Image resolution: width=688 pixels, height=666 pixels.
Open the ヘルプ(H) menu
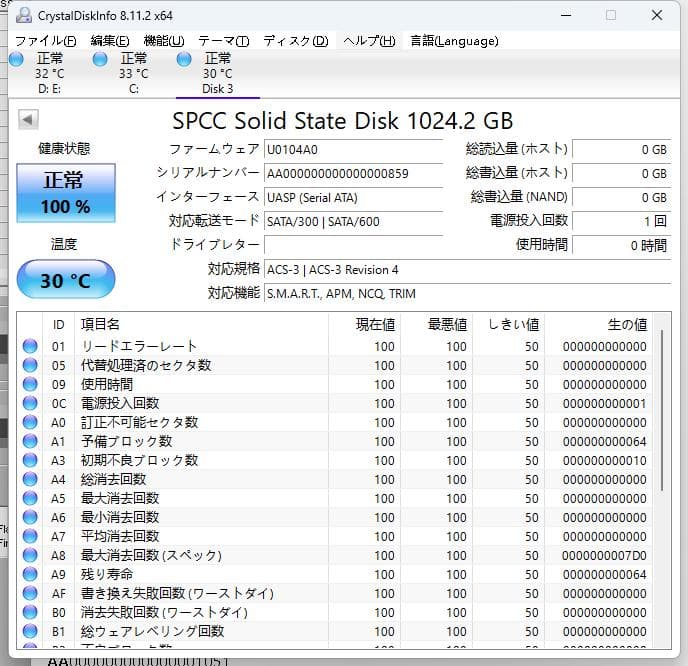[369, 41]
